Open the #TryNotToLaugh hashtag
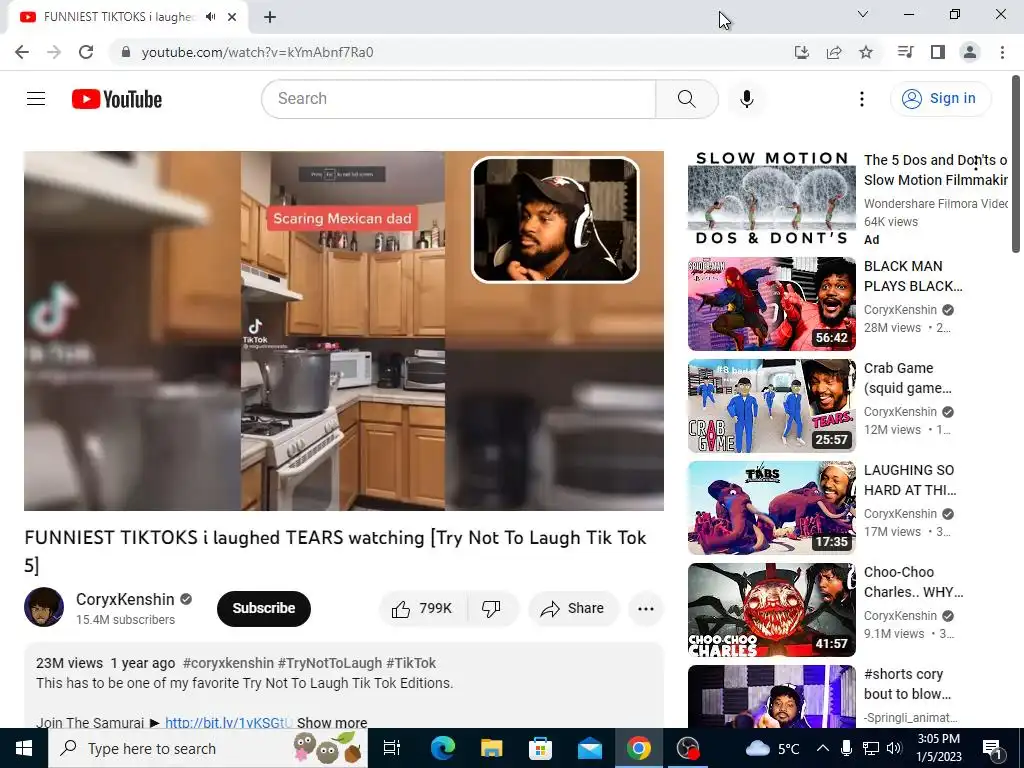Screen dimensions: 1024x768 point(330,663)
